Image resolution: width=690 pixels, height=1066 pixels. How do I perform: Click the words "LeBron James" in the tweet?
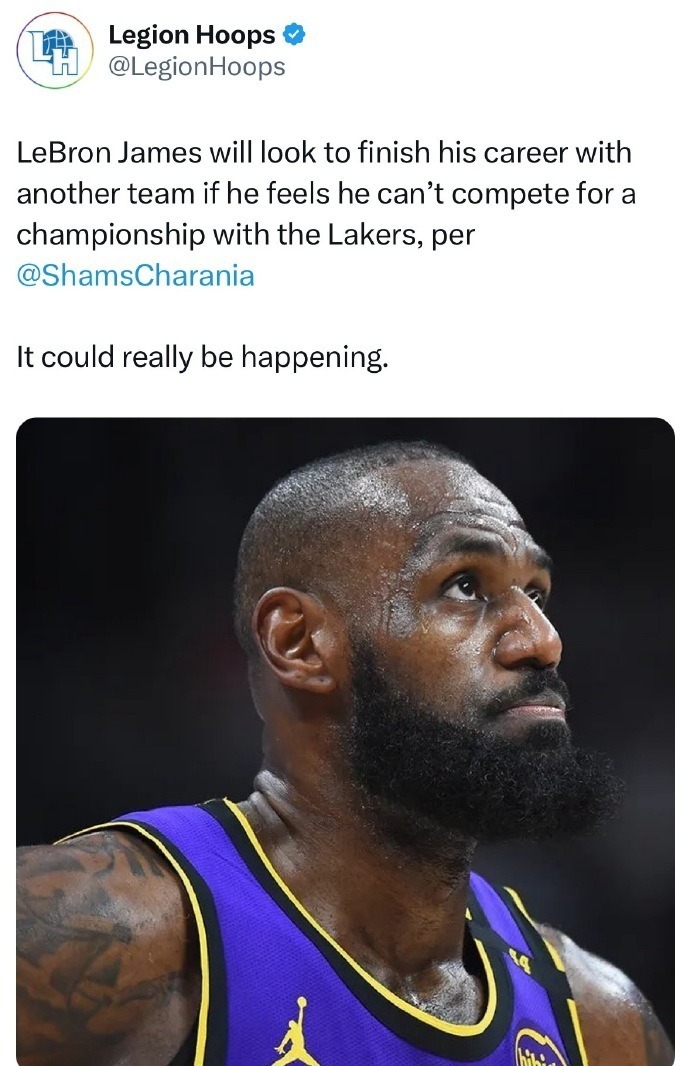(x=109, y=152)
